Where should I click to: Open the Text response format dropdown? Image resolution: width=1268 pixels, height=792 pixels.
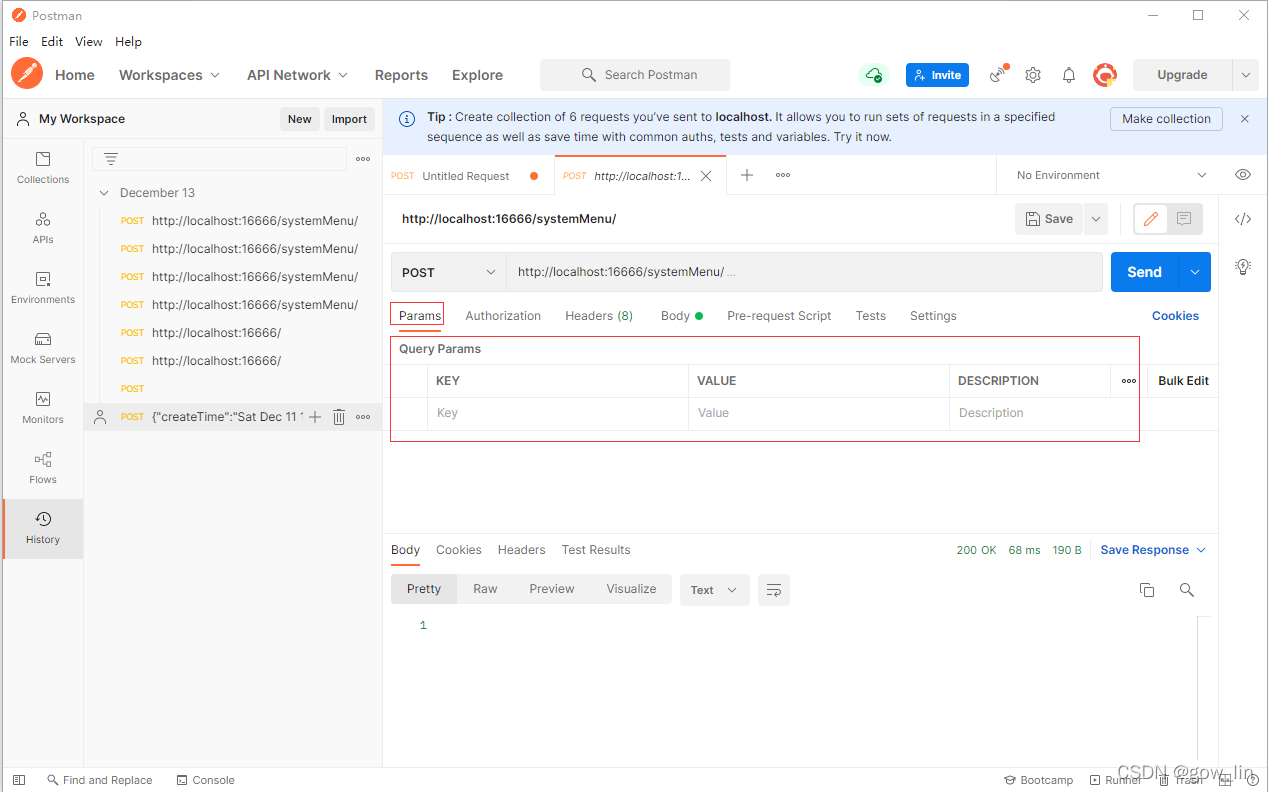(715, 590)
